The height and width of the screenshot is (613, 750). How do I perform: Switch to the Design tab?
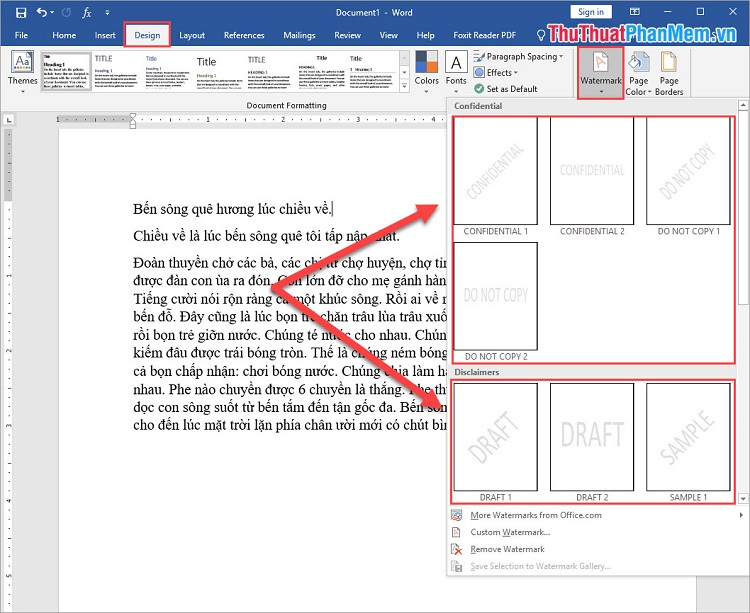pos(147,35)
